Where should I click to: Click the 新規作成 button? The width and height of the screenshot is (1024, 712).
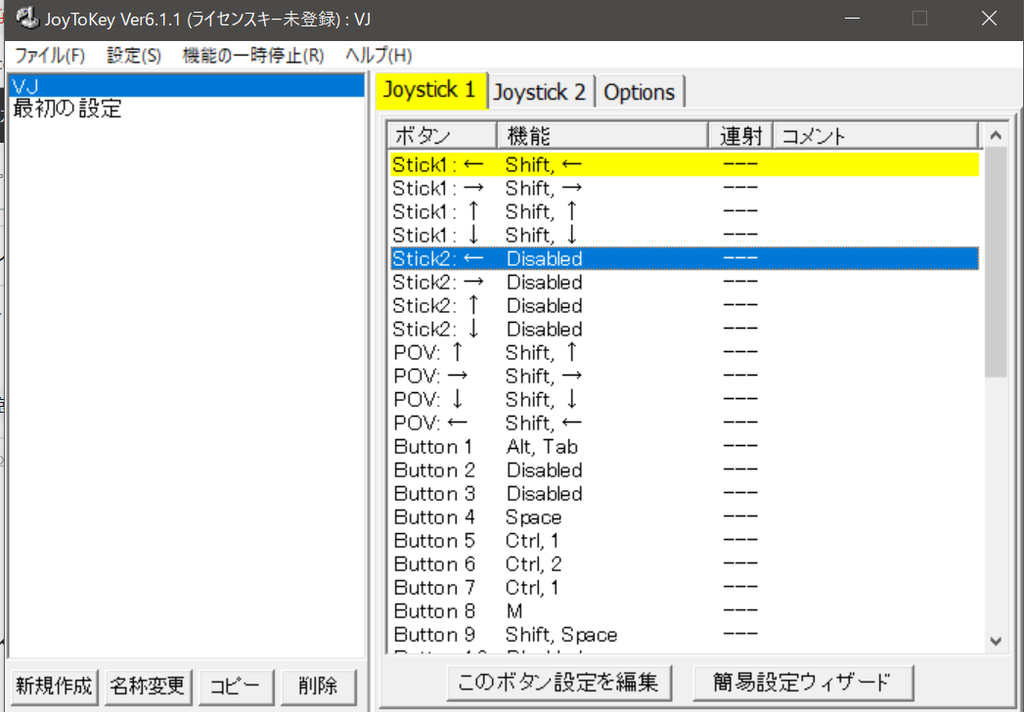[x=52, y=686]
